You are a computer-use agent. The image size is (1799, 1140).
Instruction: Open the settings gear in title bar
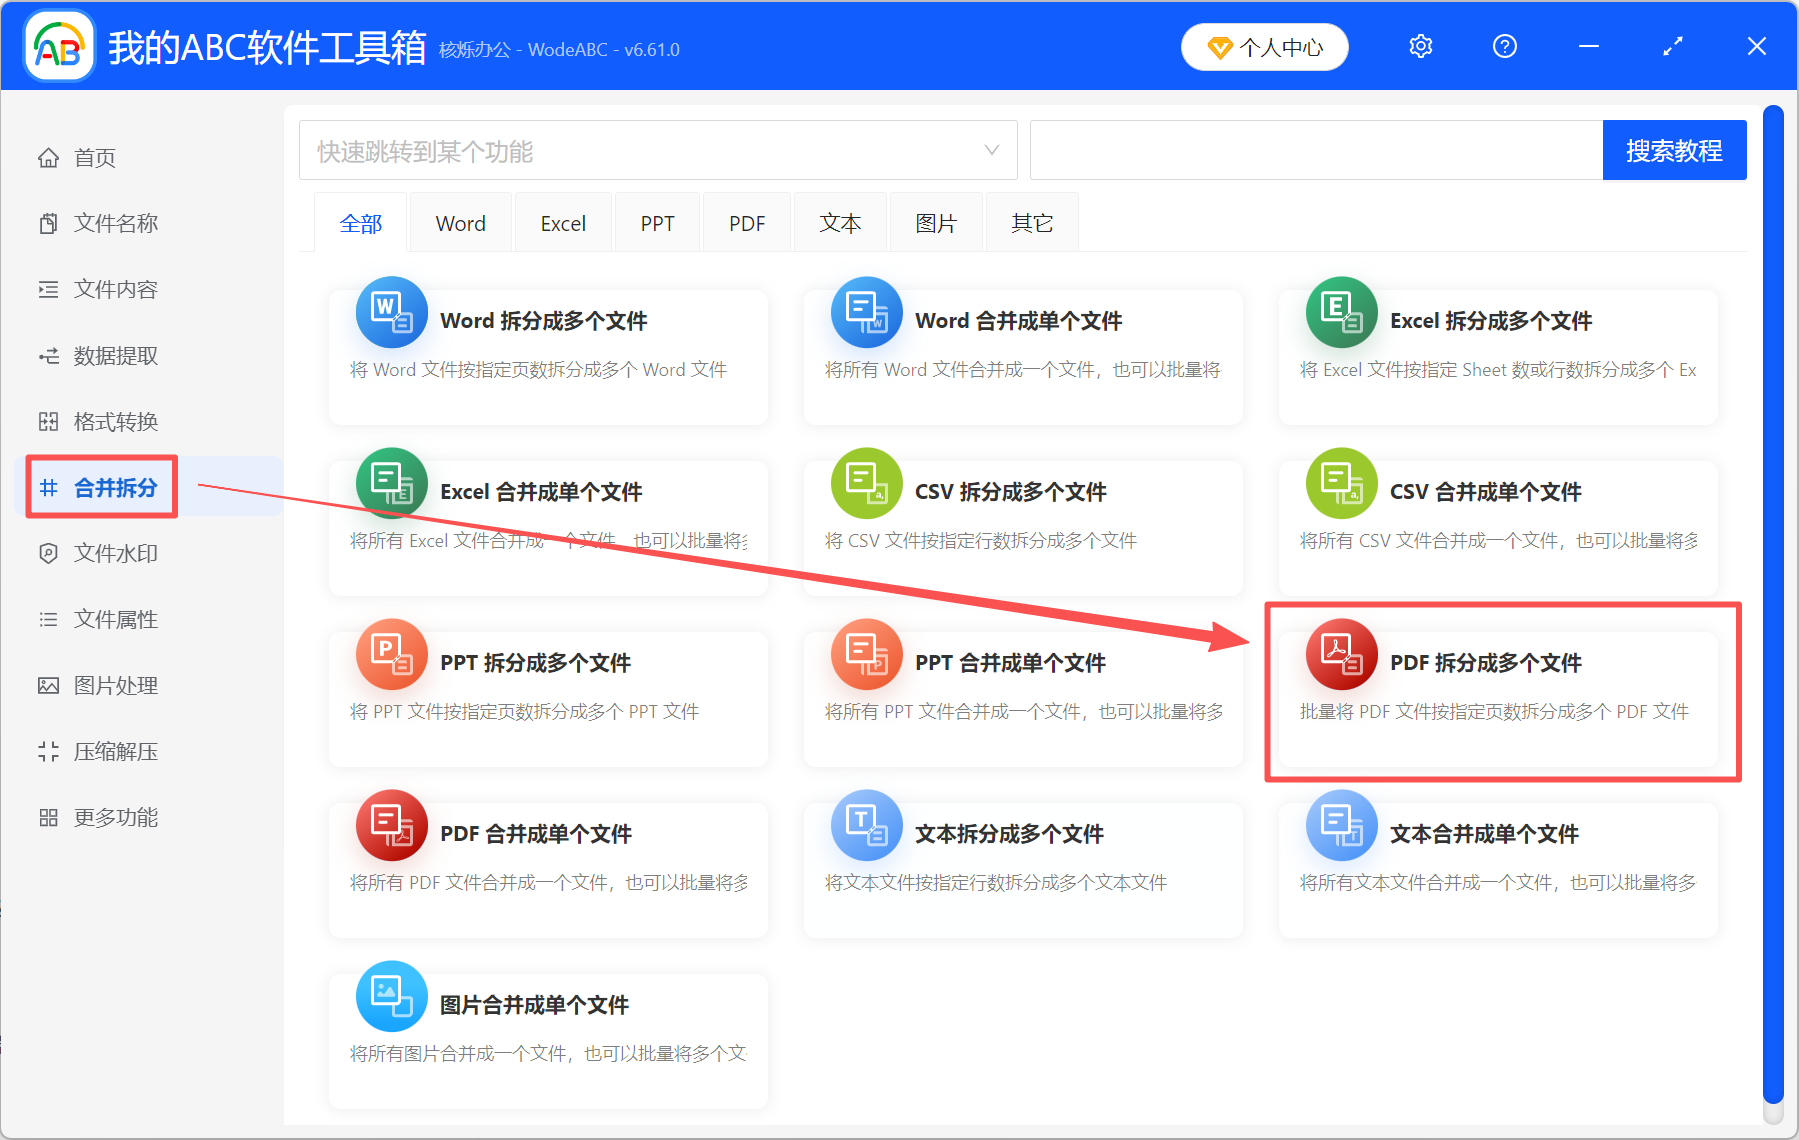click(1420, 46)
